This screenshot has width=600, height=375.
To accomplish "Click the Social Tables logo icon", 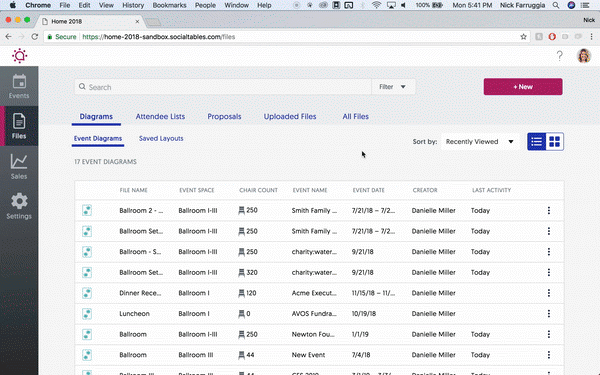I will 20,56.
